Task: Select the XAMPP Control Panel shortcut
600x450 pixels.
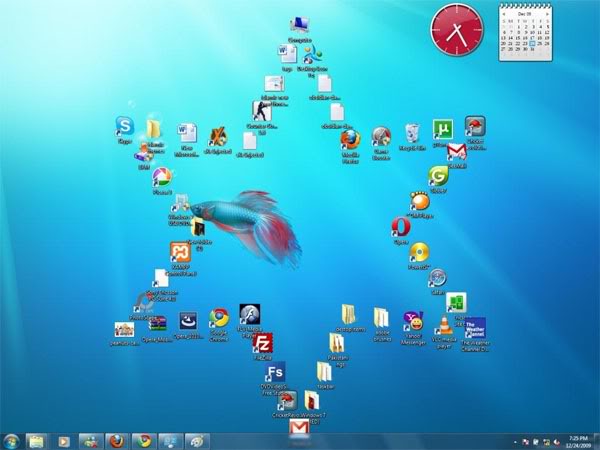Action: [180, 253]
